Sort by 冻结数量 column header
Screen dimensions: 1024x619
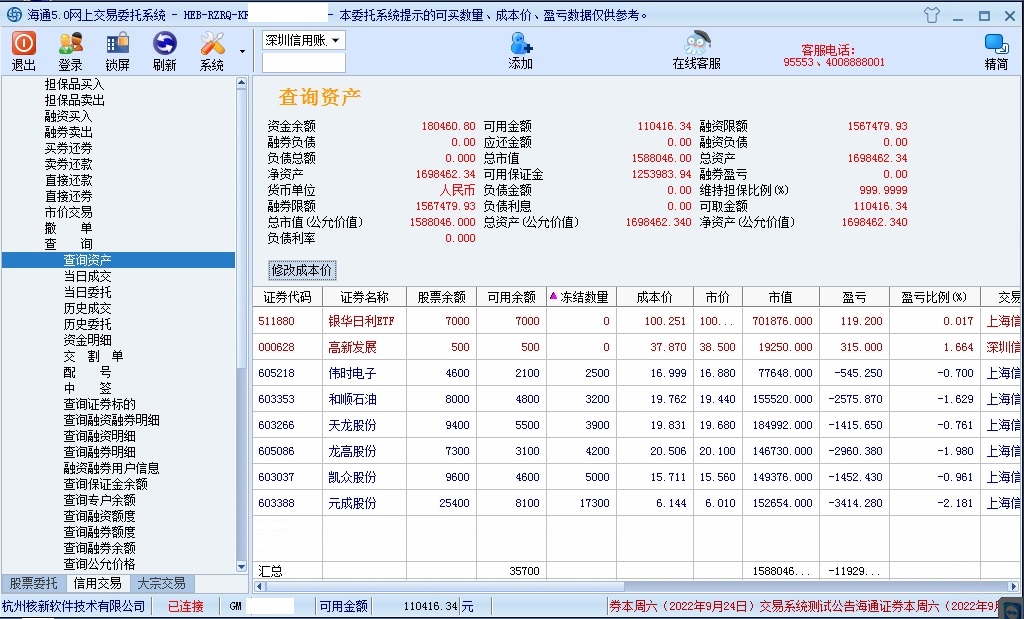pyautogui.click(x=578, y=297)
